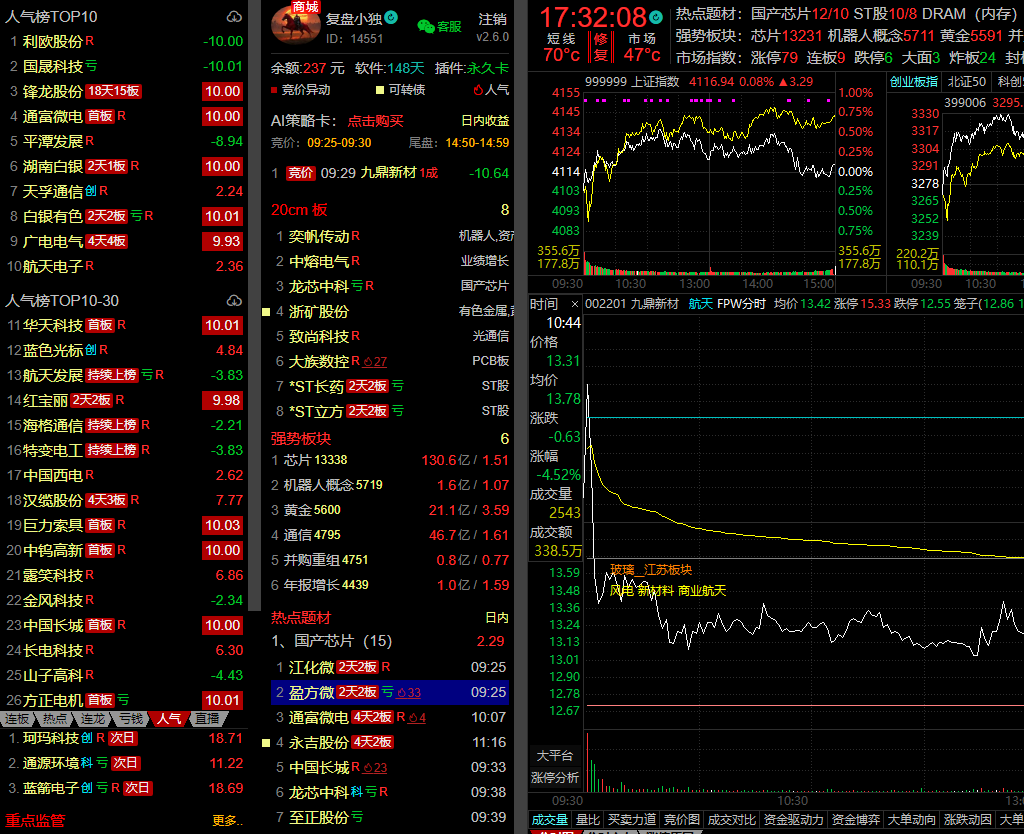Expand the 20cm 板 section header
Viewport: 1024px width, 834px height.
(299, 210)
